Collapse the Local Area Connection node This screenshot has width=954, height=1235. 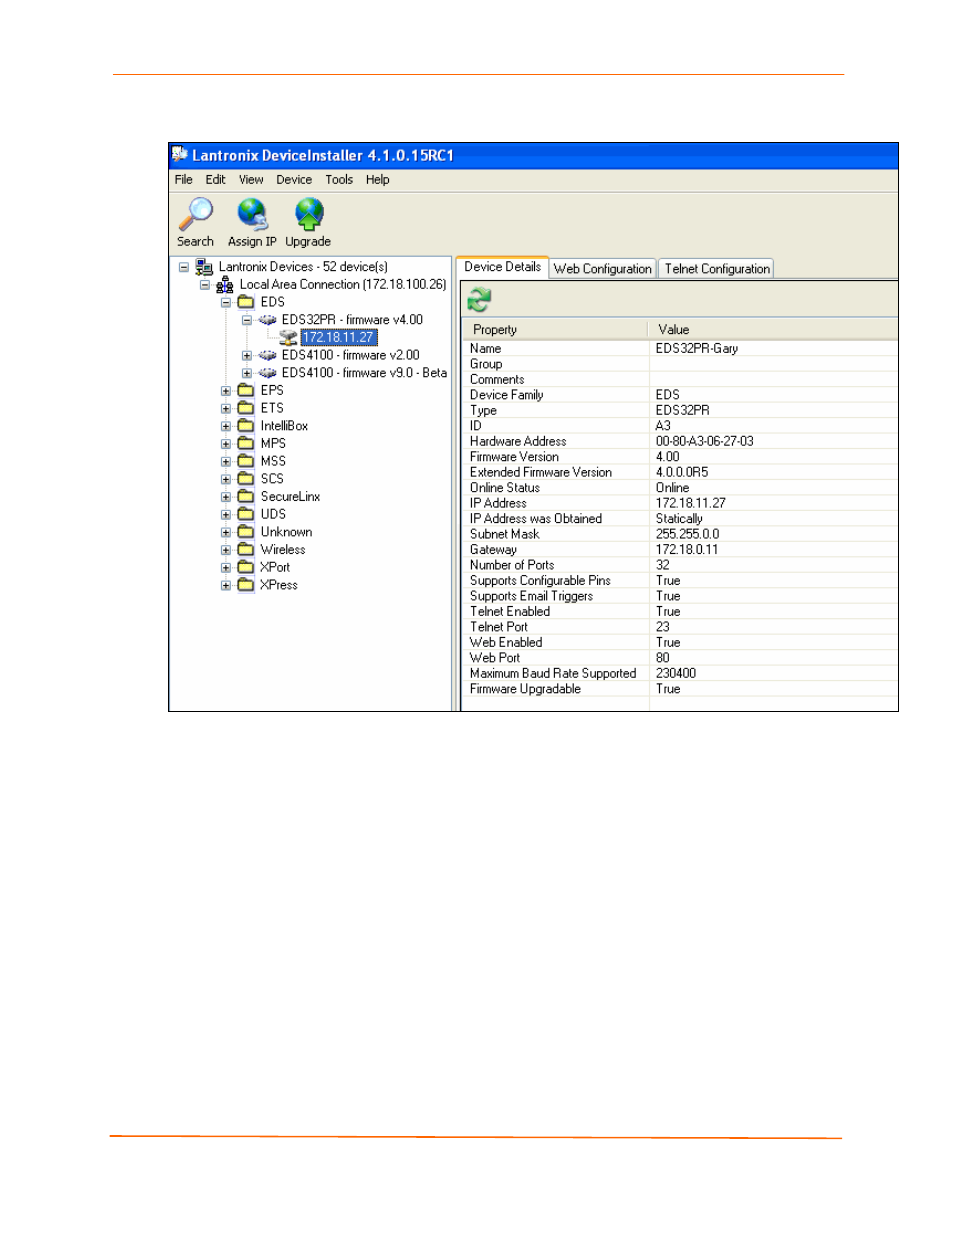(205, 285)
